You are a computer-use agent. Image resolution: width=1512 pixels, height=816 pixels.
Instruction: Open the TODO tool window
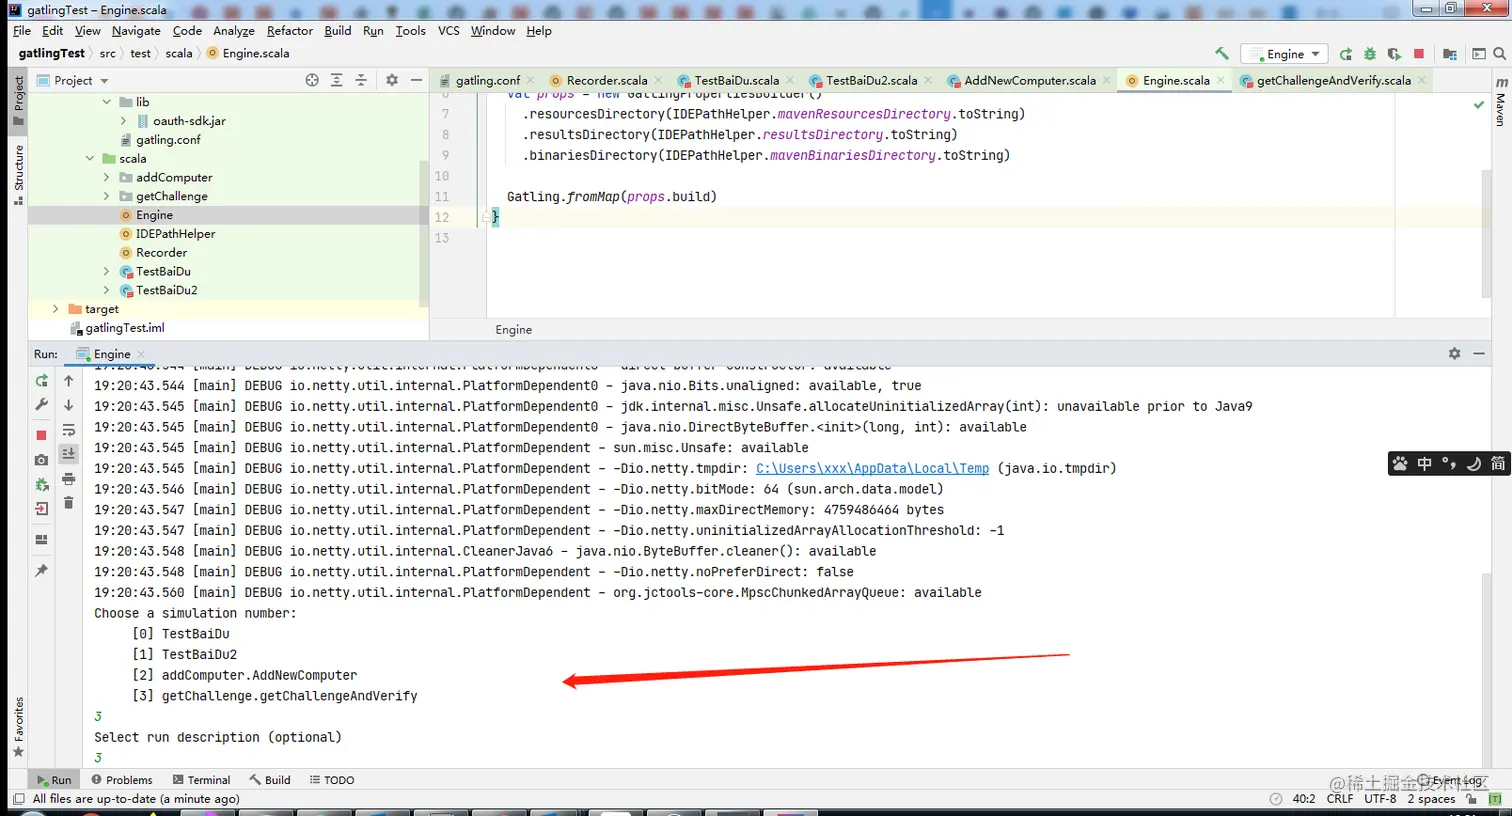(332, 780)
